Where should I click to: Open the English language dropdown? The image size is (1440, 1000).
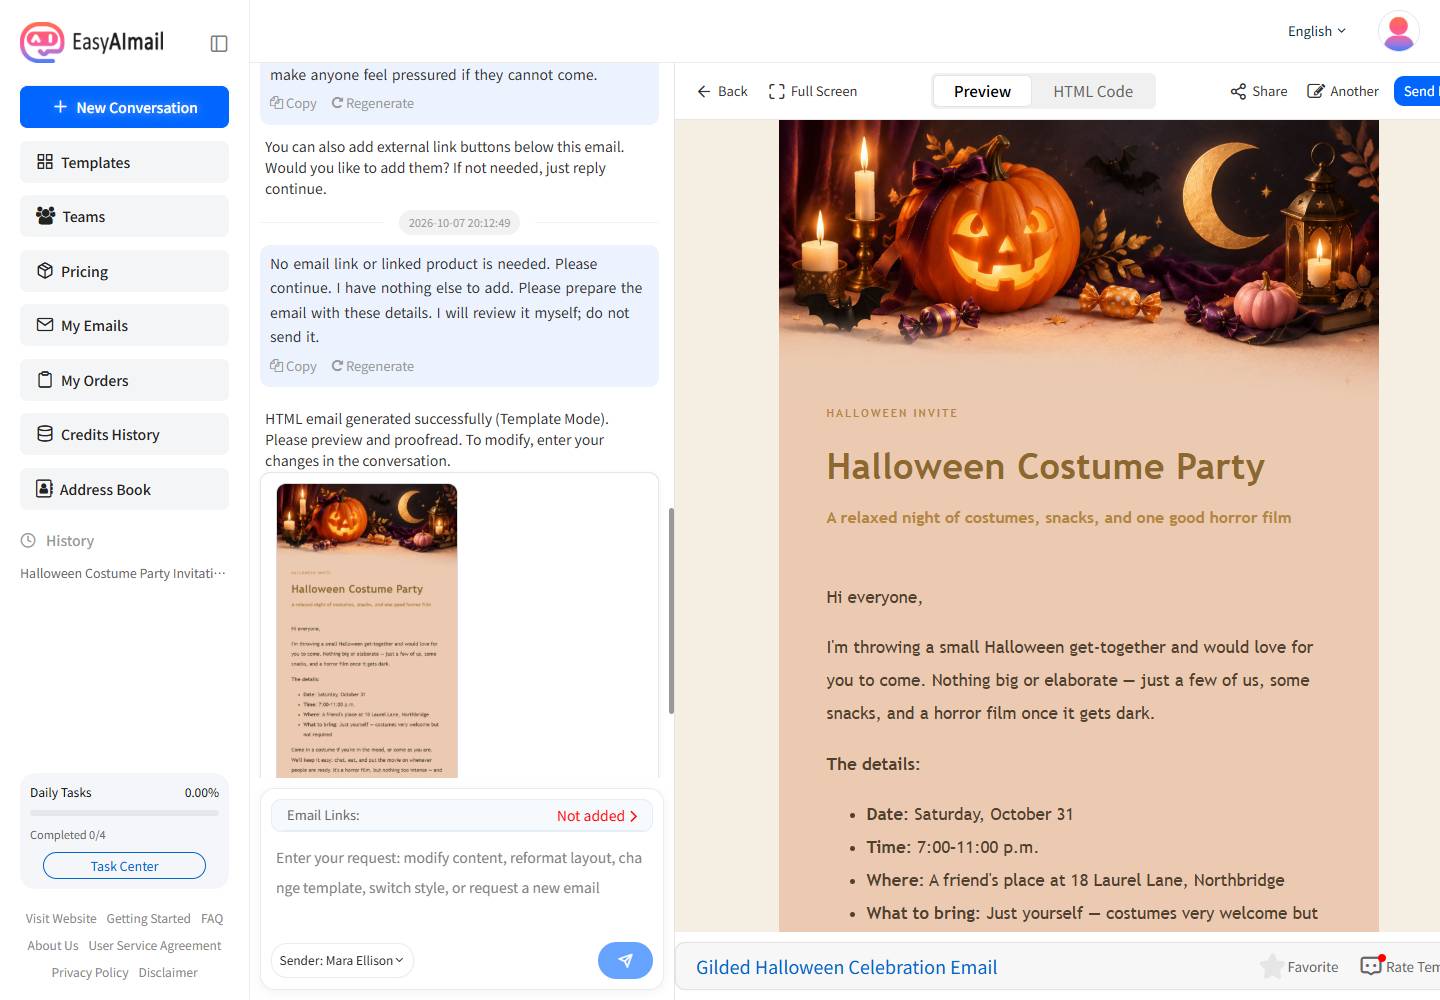(x=1317, y=31)
